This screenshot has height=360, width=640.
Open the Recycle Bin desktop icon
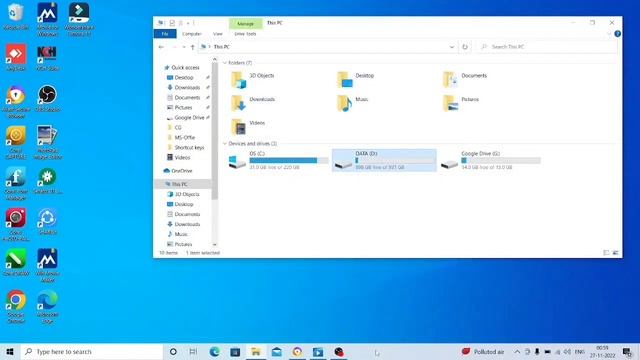tap(16, 17)
